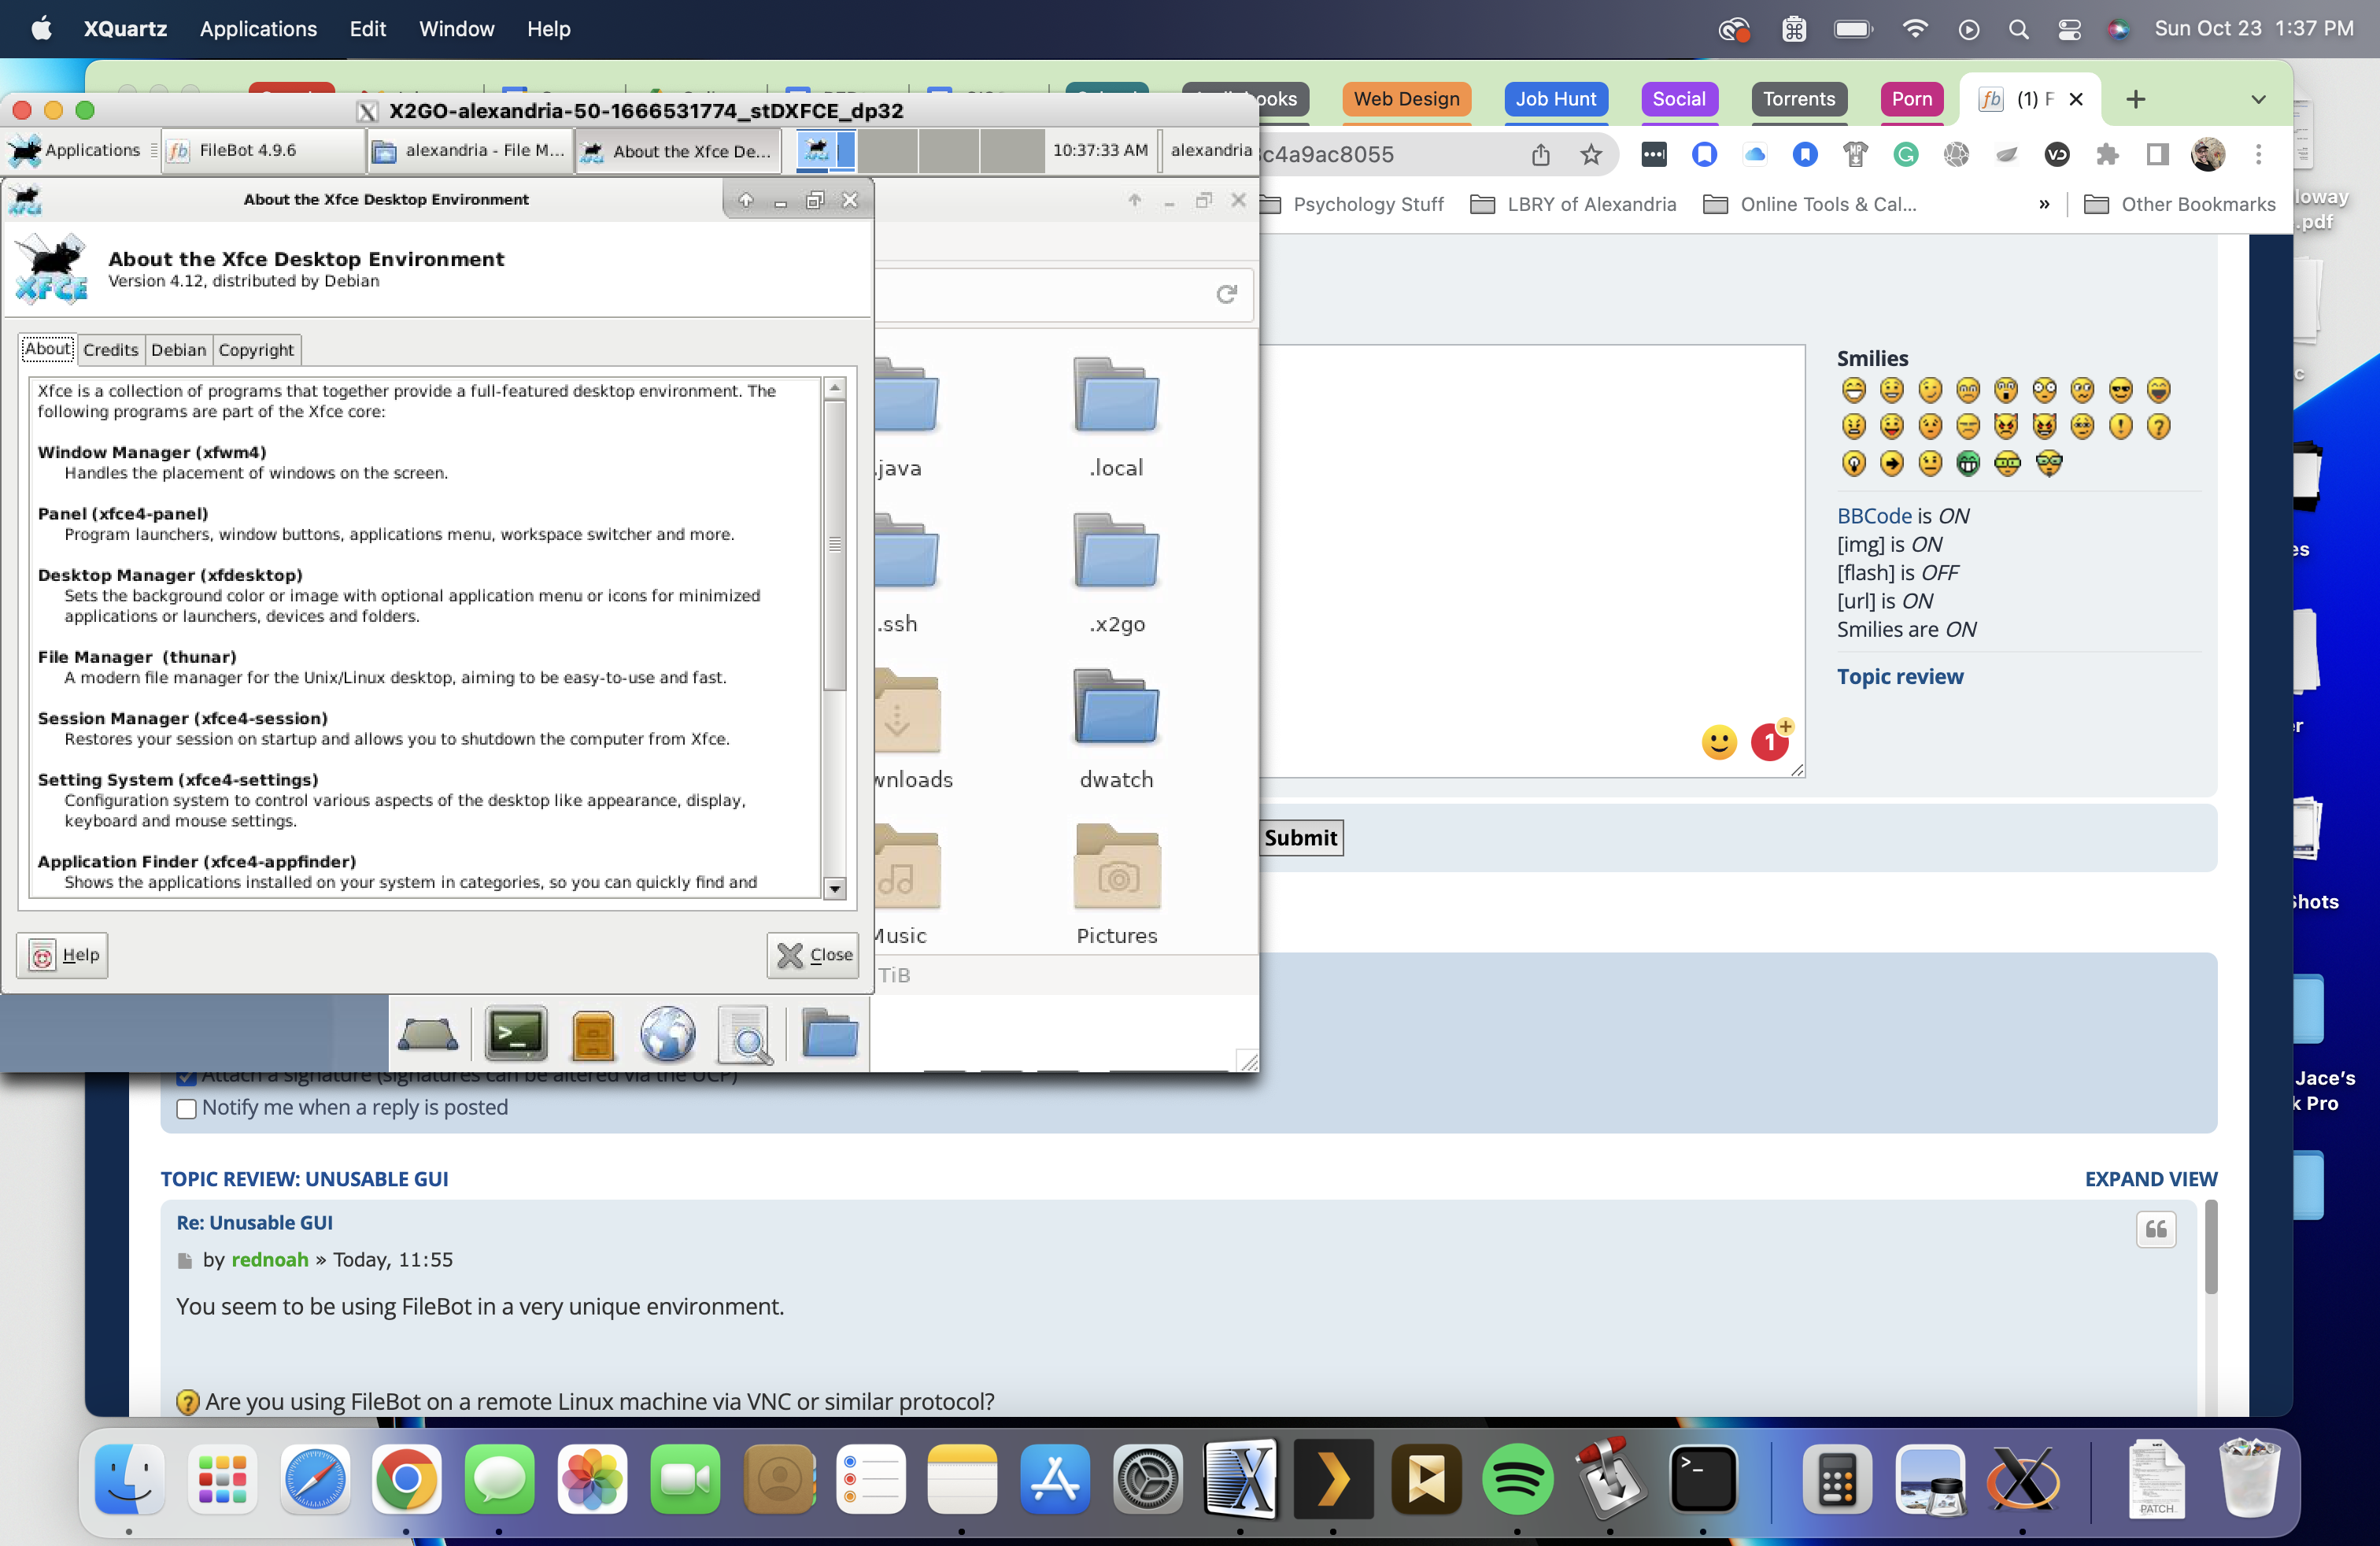Click the smiley emoji in the message box
This screenshot has height=1546, width=2380.
[x=1719, y=742]
